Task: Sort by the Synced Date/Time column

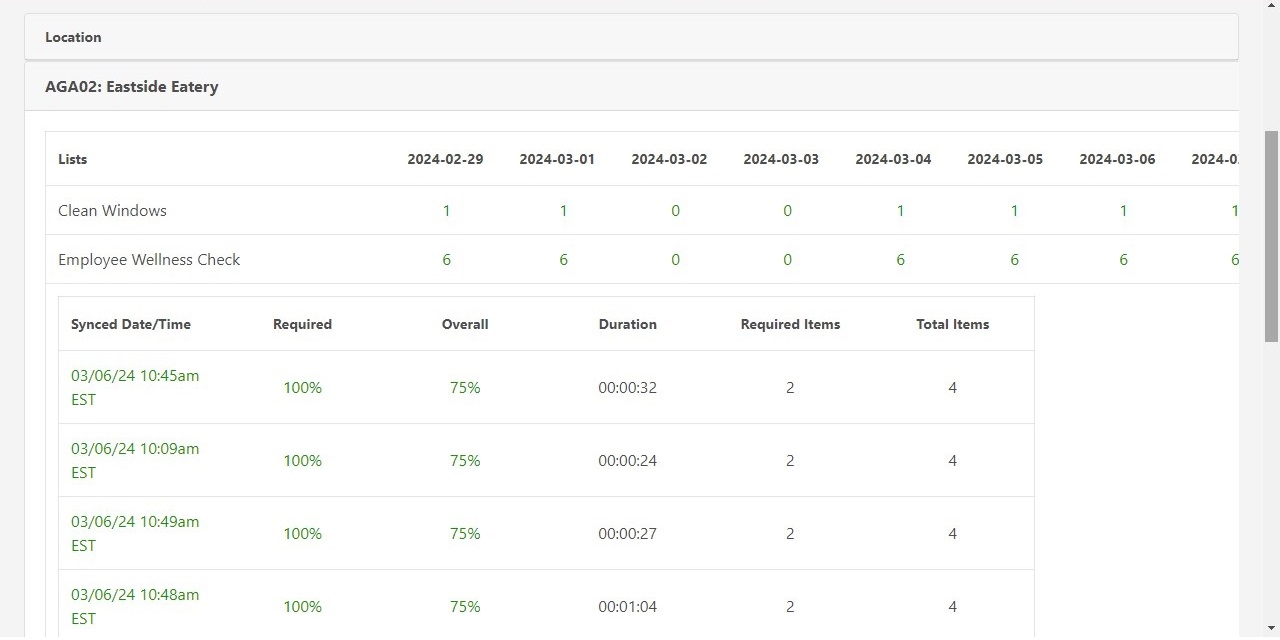Action: (130, 324)
